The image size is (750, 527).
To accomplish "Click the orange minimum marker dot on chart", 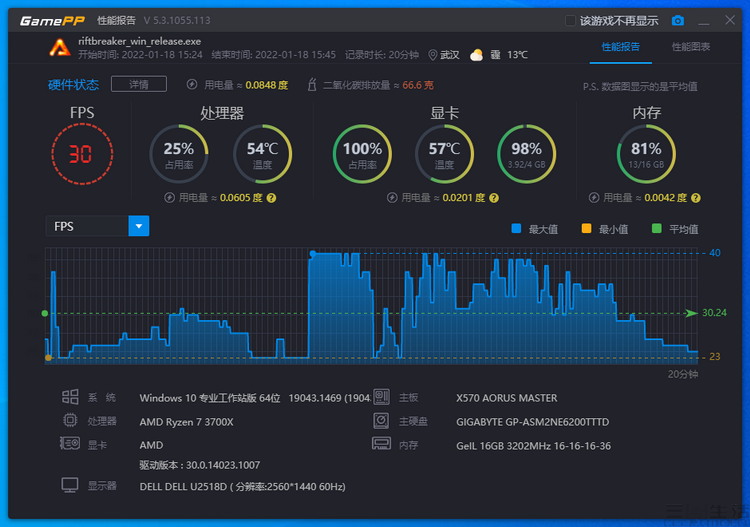I will (x=48, y=357).
